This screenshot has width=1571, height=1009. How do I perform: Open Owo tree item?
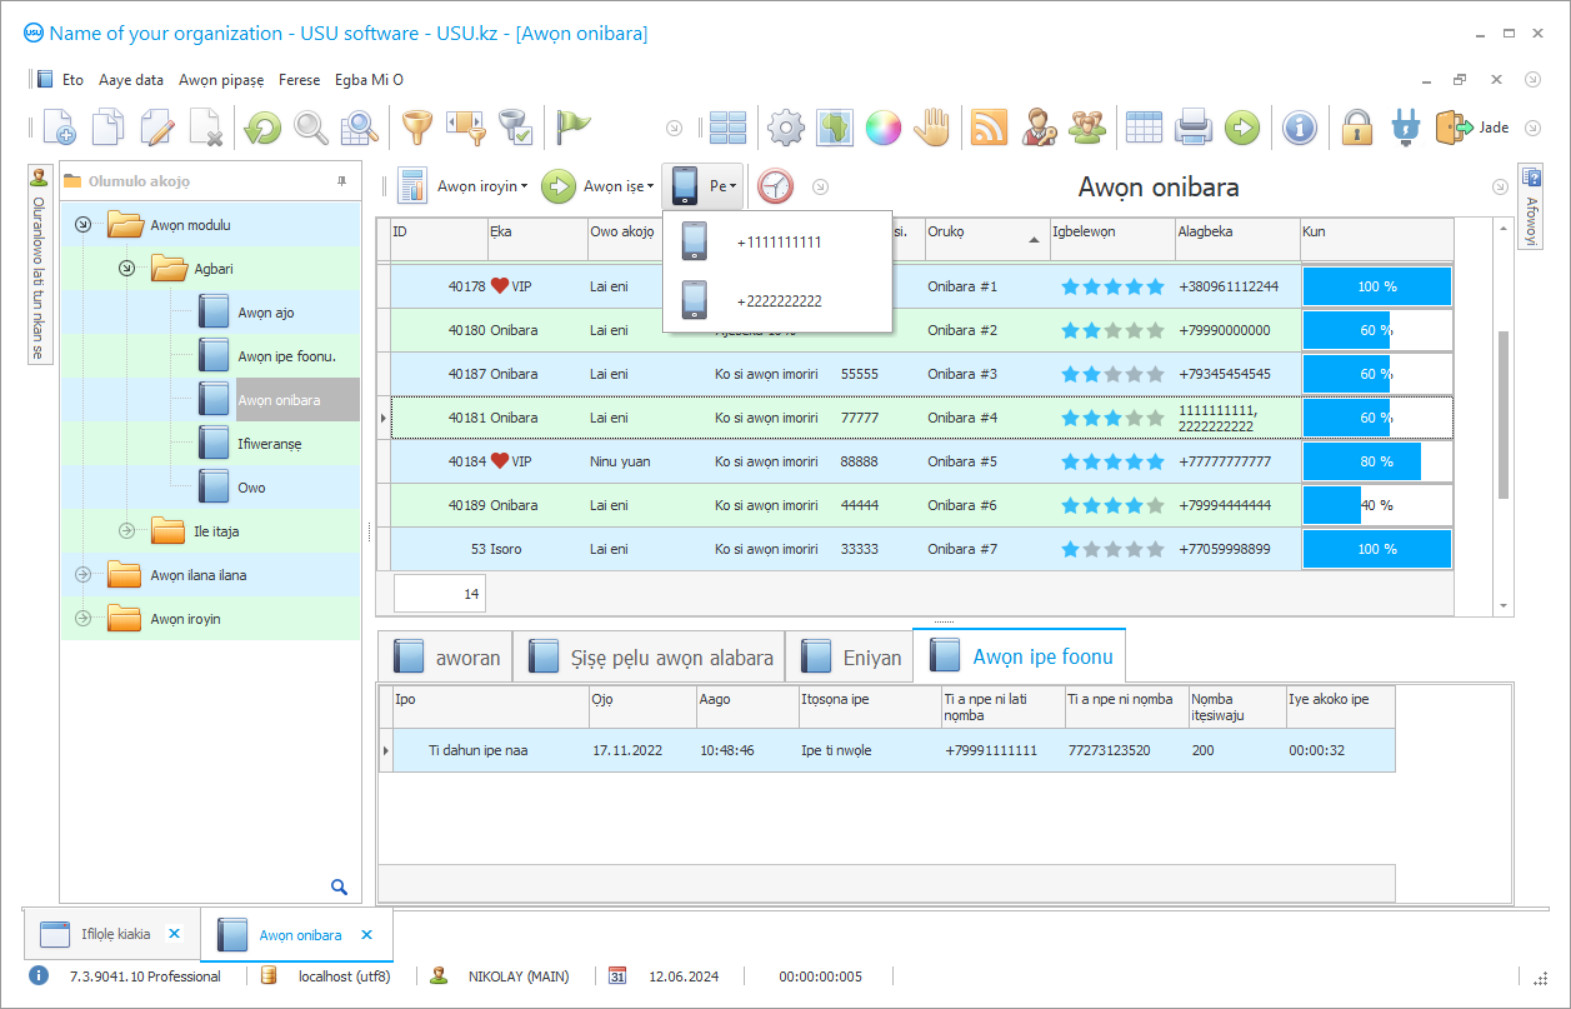tap(251, 488)
